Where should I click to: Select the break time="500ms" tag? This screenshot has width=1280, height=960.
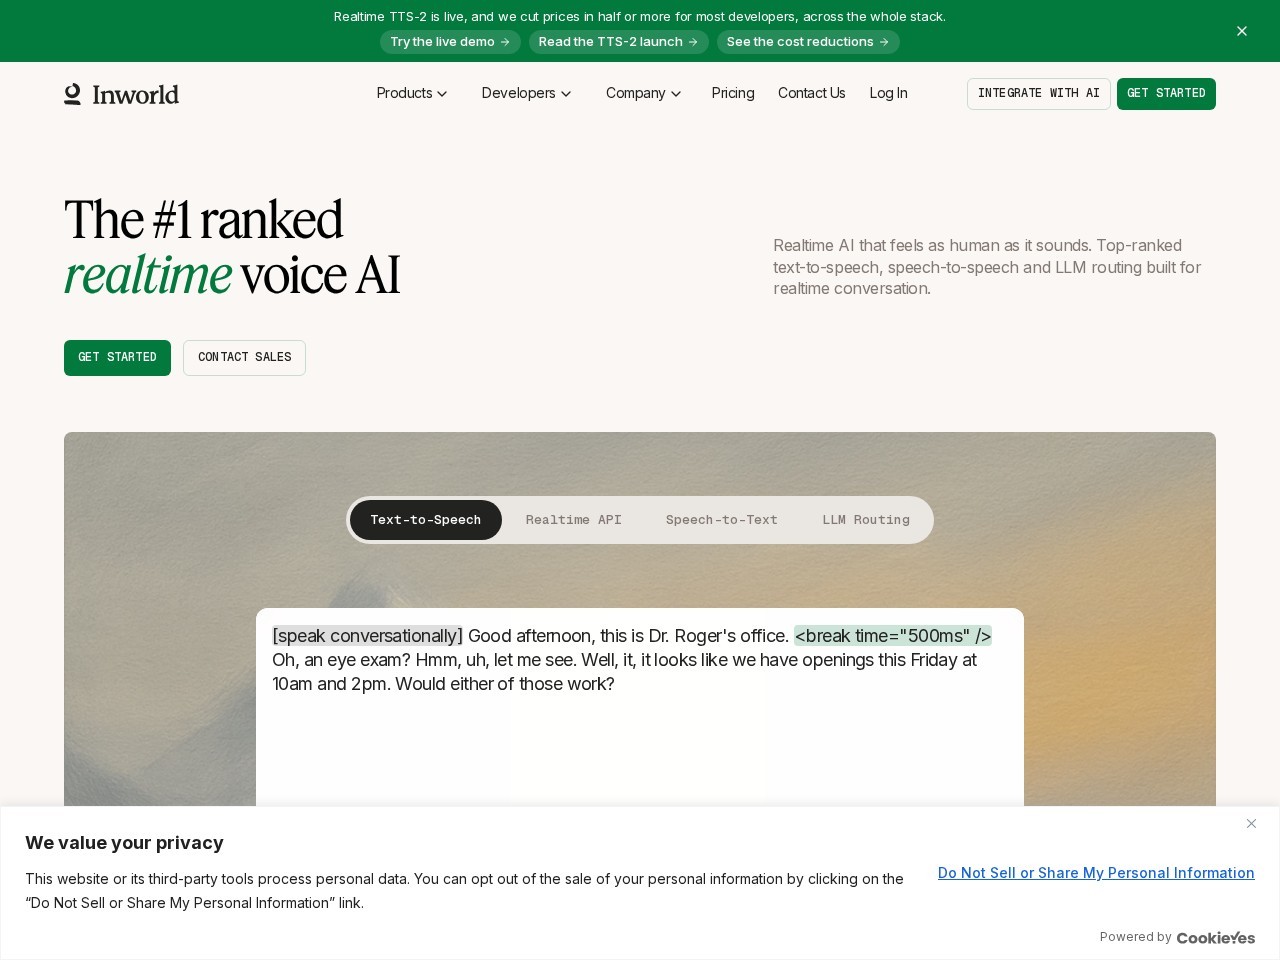893,636
